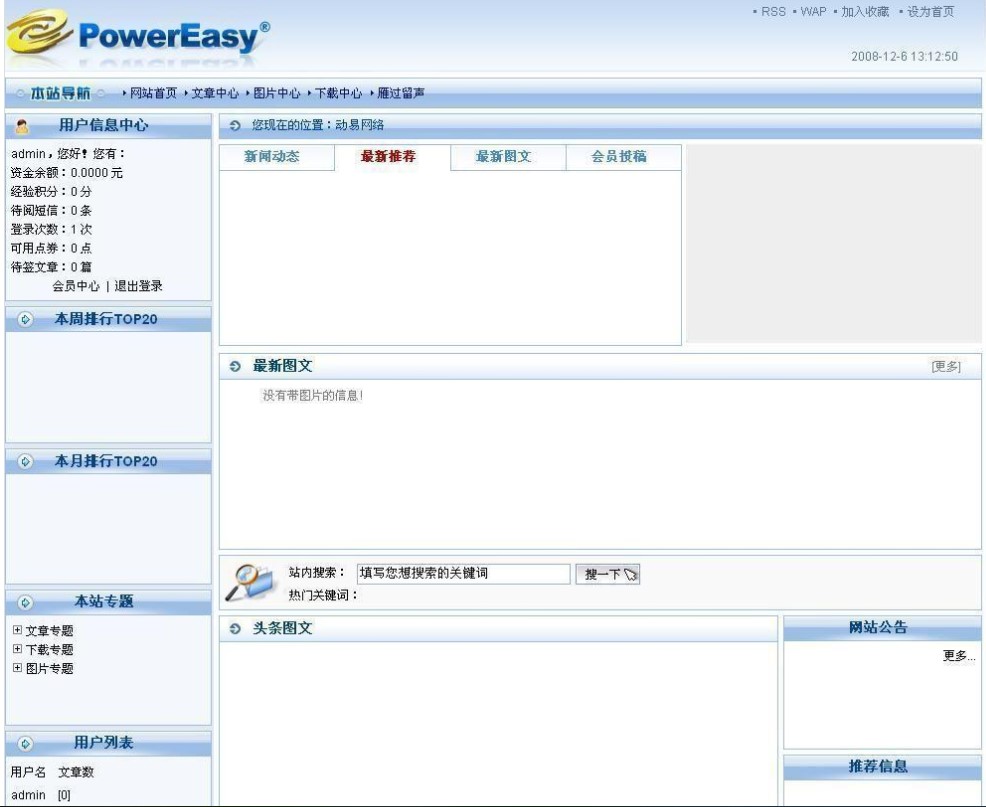
Task: Click the 待签文章：0 篇 text
Action: (51, 267)
